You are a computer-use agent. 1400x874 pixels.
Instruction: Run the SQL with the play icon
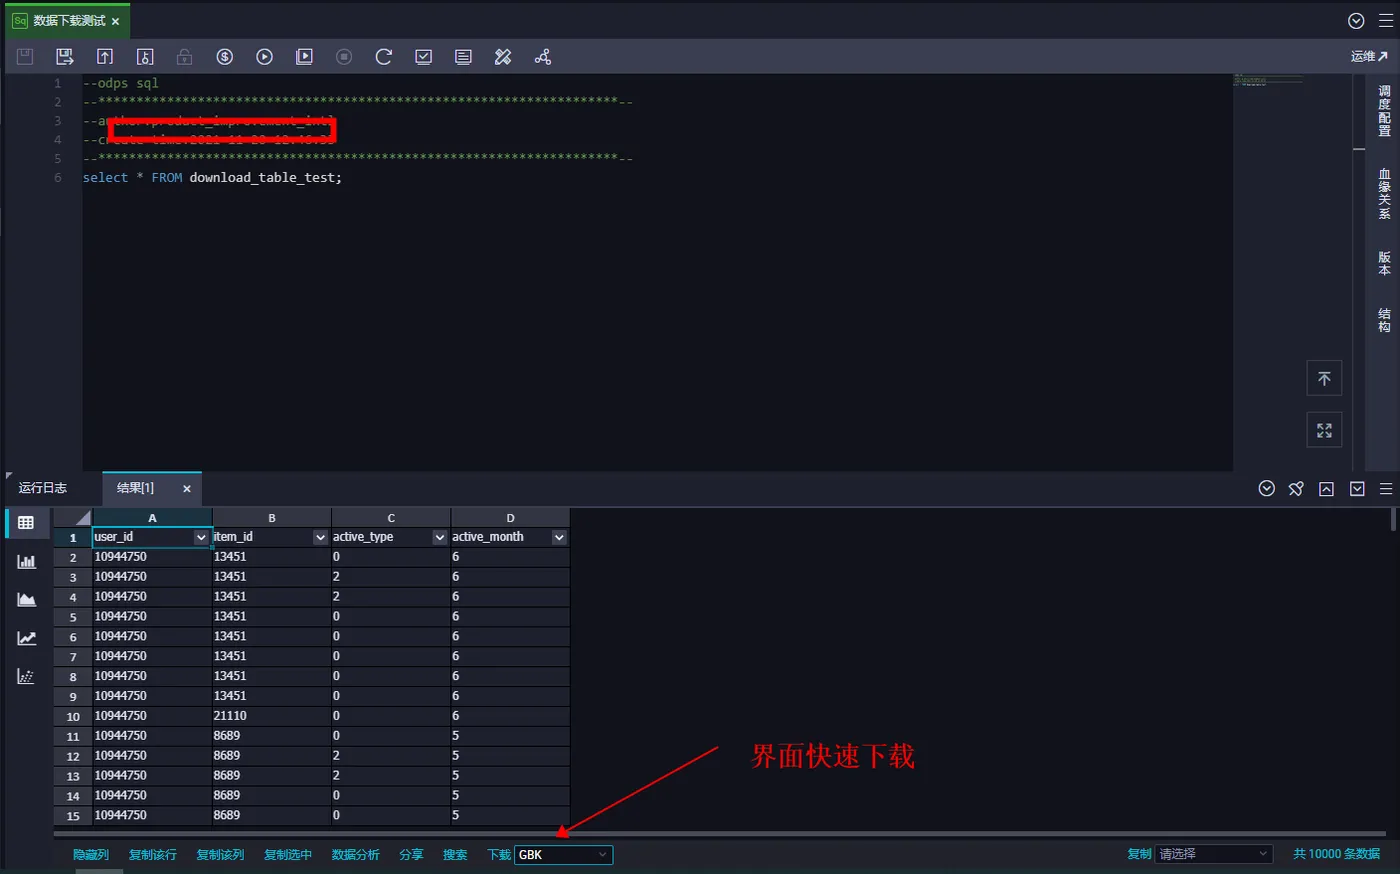(x=264, y=57)
